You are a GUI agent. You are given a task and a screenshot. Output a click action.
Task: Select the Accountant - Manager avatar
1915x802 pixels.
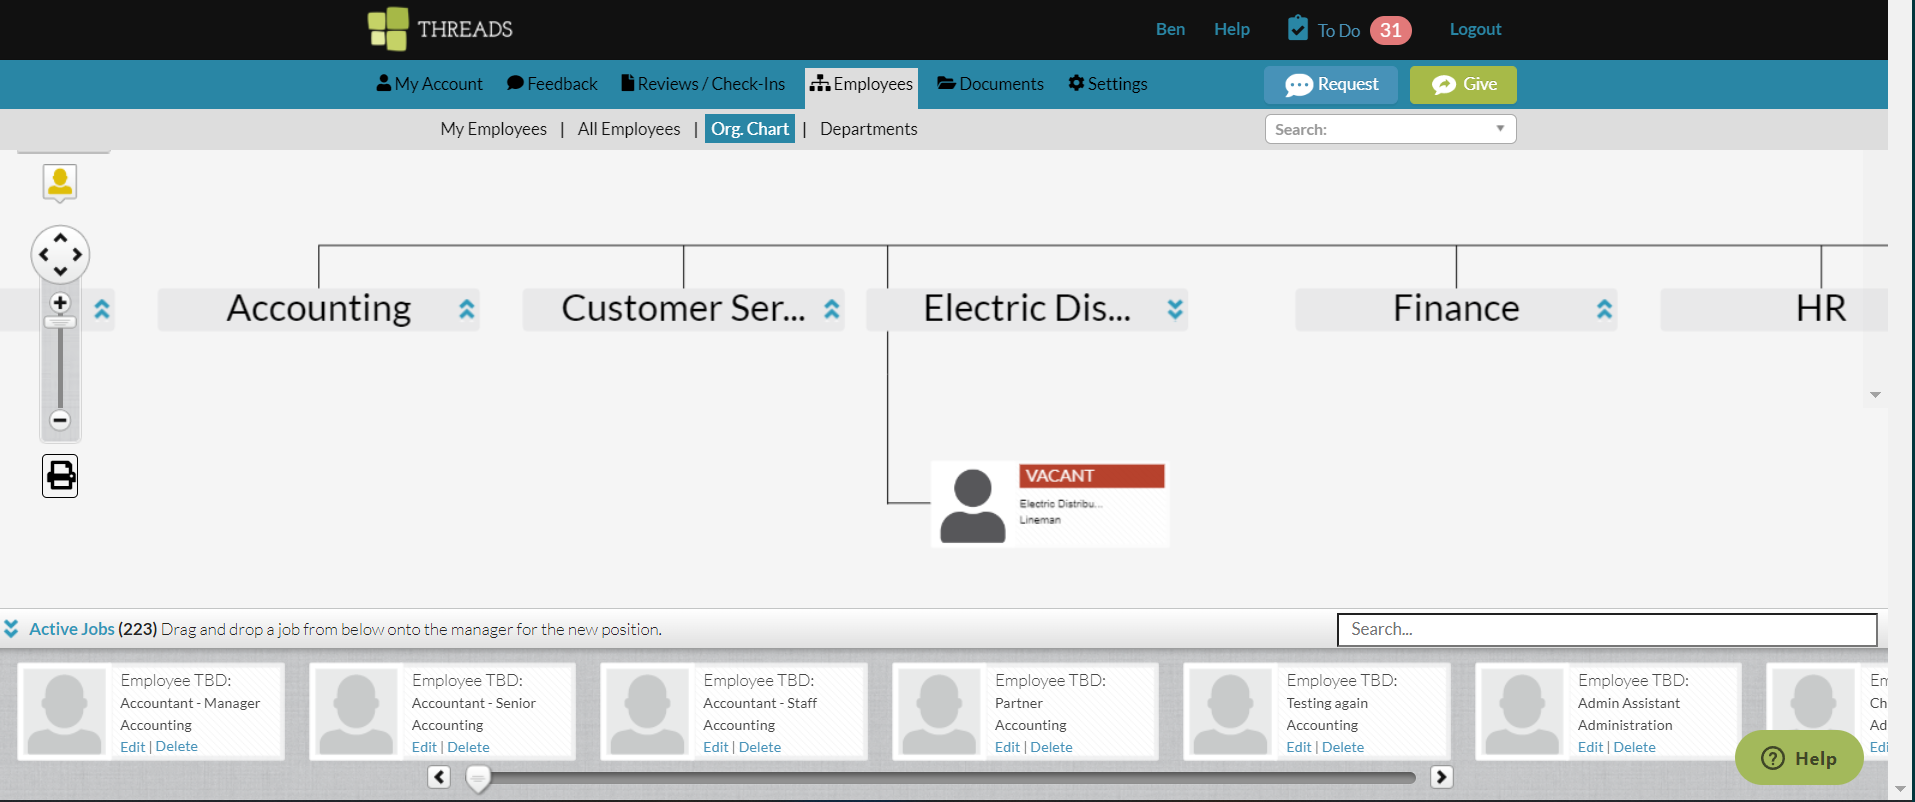(x=64, y=711)
